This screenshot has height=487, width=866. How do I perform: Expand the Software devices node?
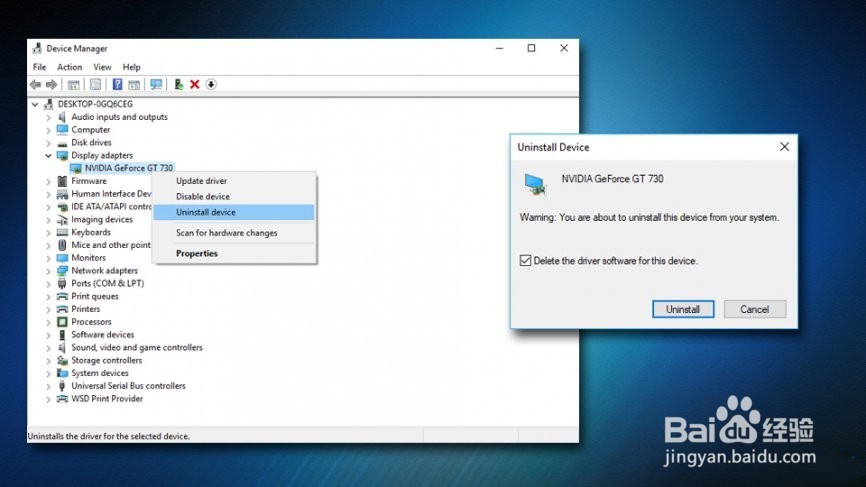coord(49,335)
